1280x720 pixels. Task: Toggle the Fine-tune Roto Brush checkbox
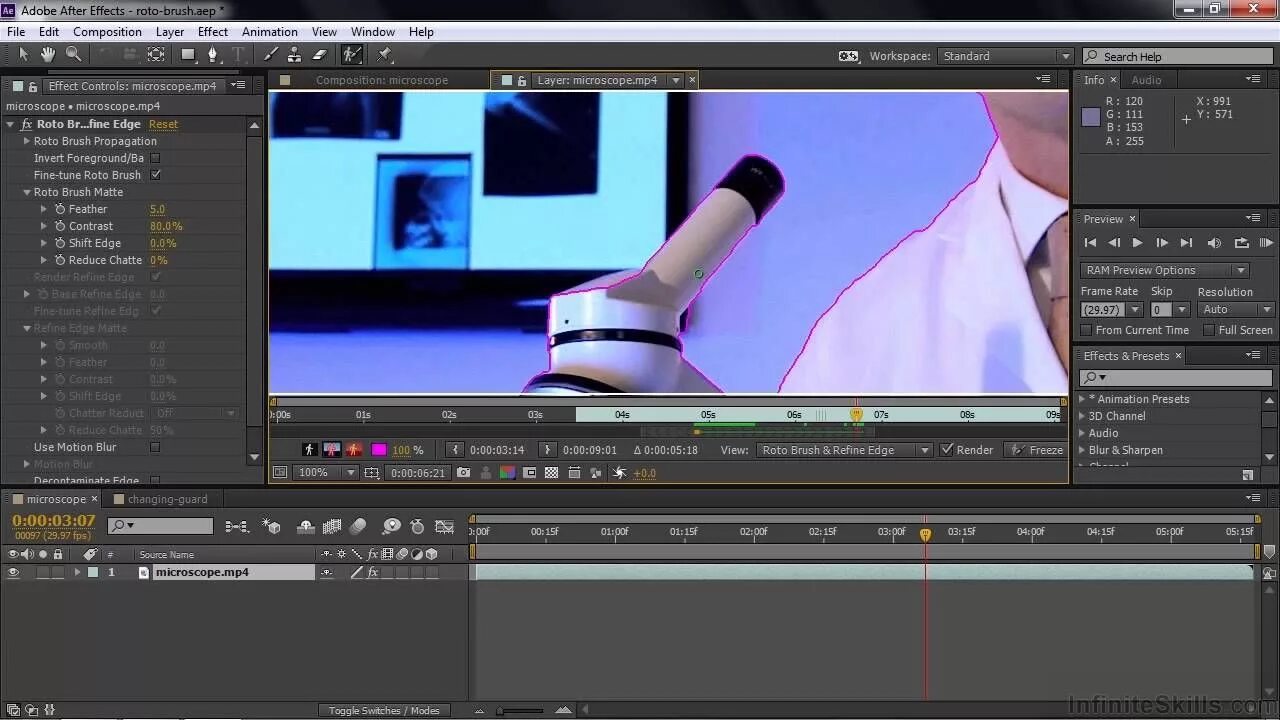155,174
